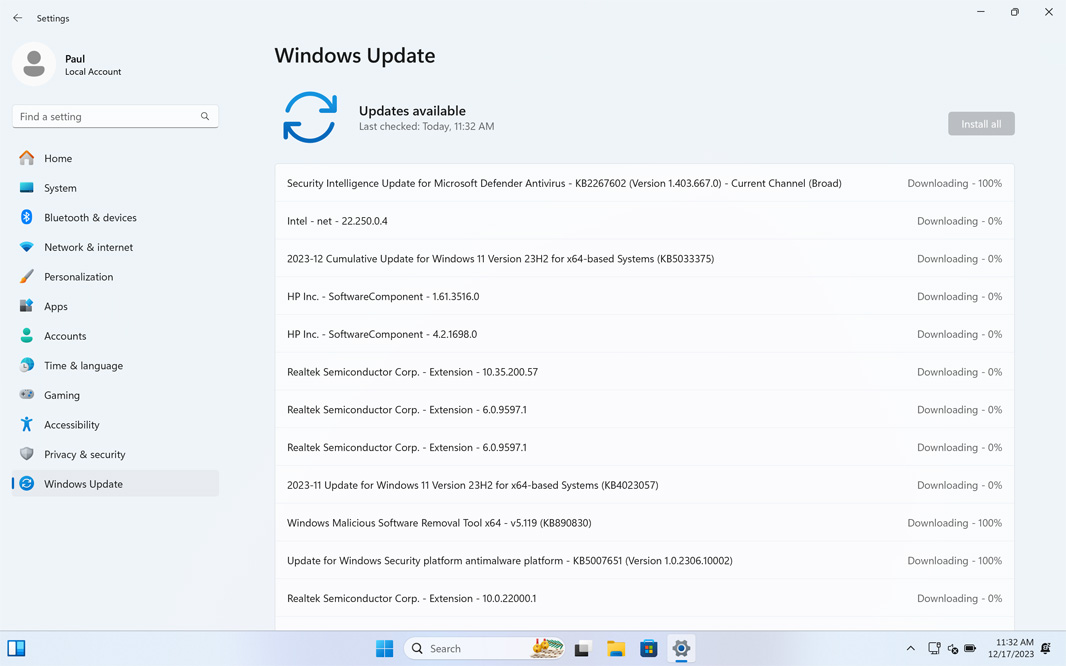
Task: Open Task View on the taskbar
Action: tap(581, 648)
